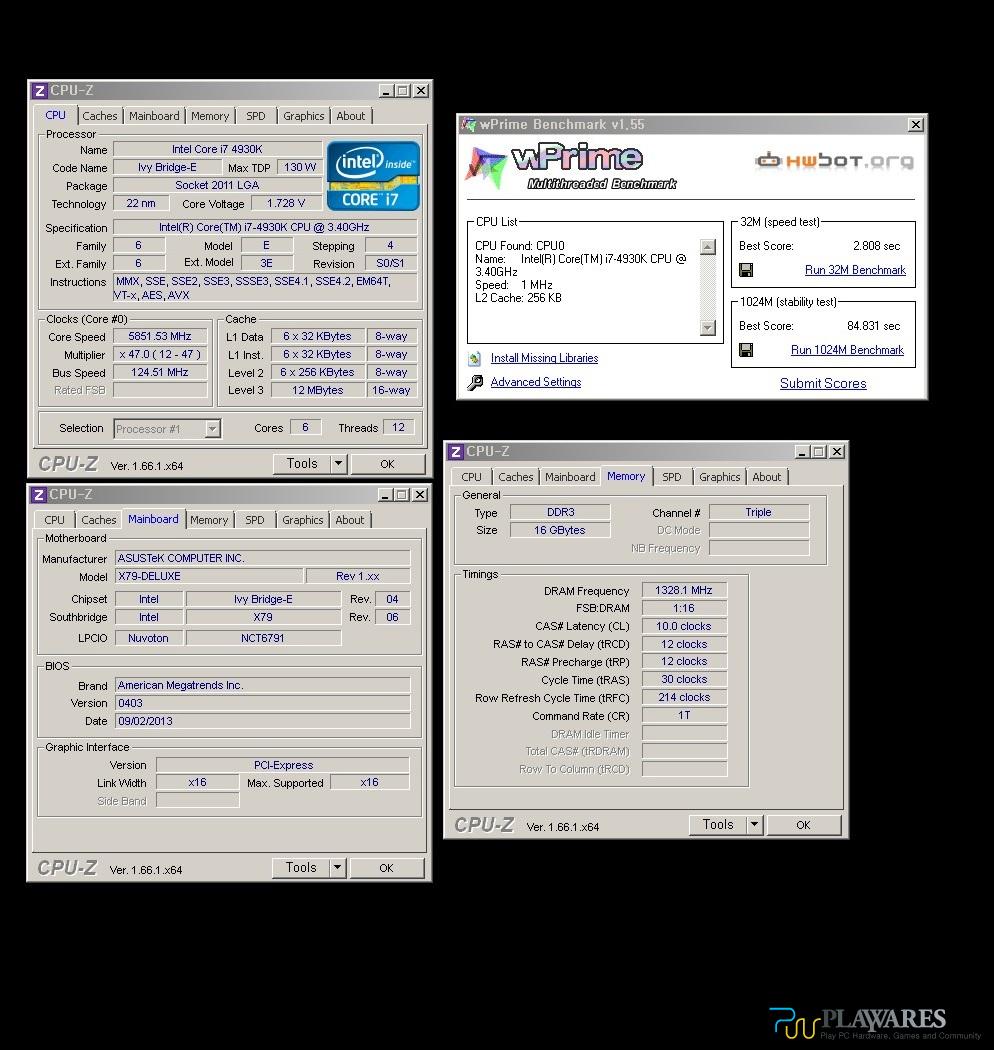The width and height of the screenshot is (994, 1050).
Task: Click the Bus Speed 124.51 MHz value
Action: [x=159, y=372]
